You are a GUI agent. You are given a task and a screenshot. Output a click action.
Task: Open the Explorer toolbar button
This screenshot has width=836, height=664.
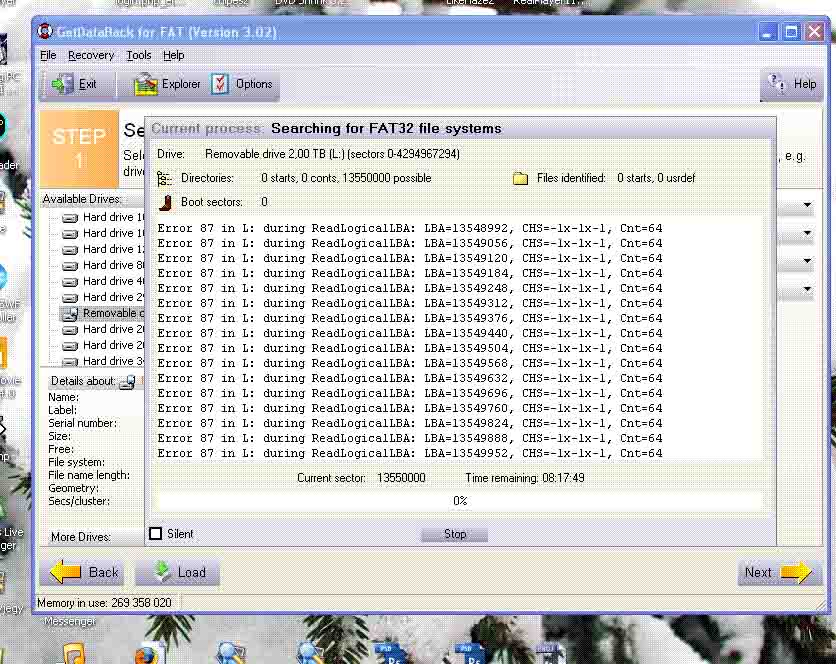[167, 84]
